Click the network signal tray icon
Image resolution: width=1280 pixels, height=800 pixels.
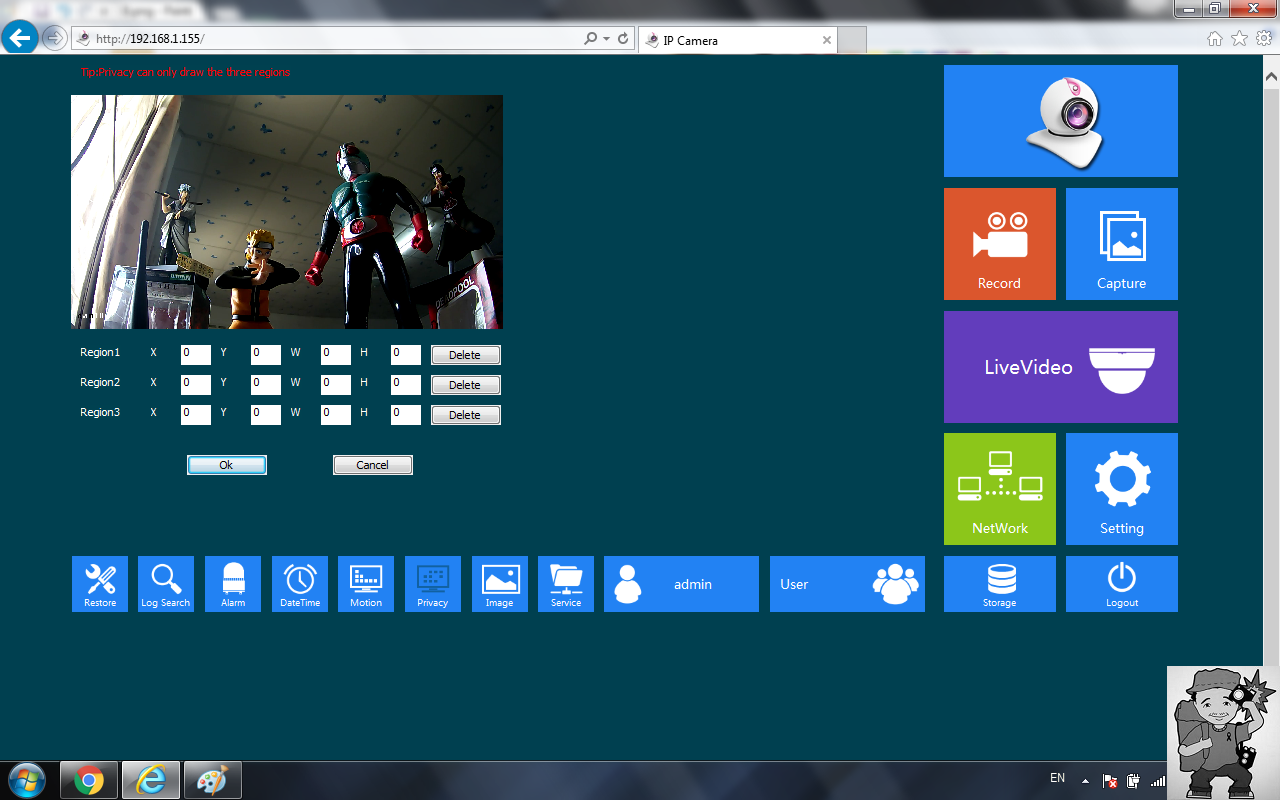pos(1158,781)
